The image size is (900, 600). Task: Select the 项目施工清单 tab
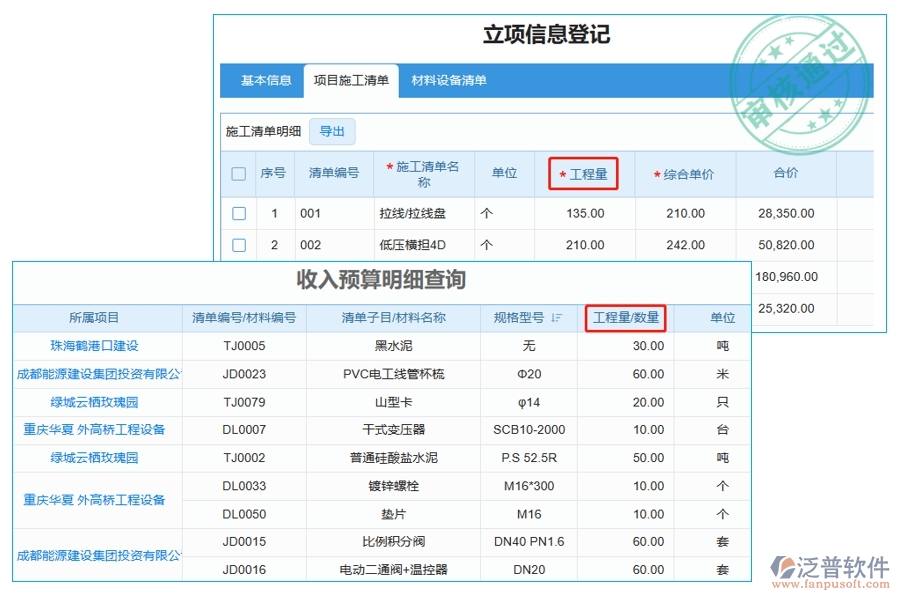353,83
